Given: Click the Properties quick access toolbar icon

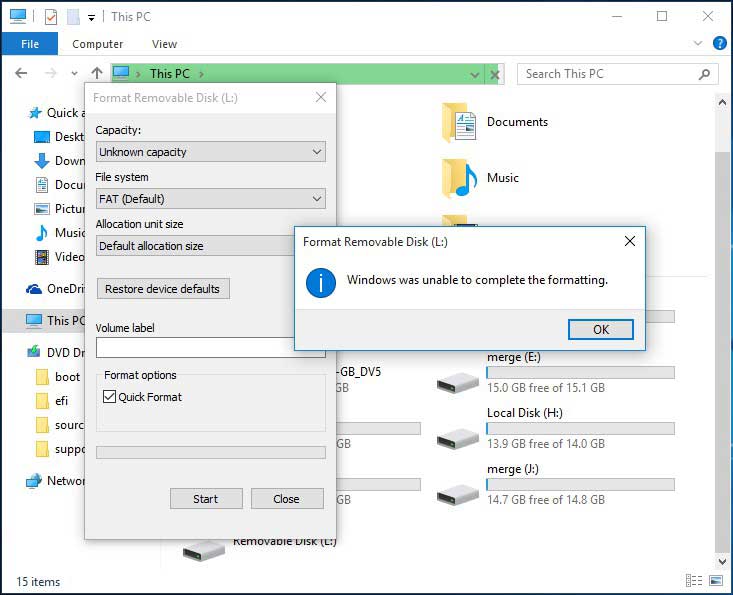Looking at the screenshot, I should point(50,17).
